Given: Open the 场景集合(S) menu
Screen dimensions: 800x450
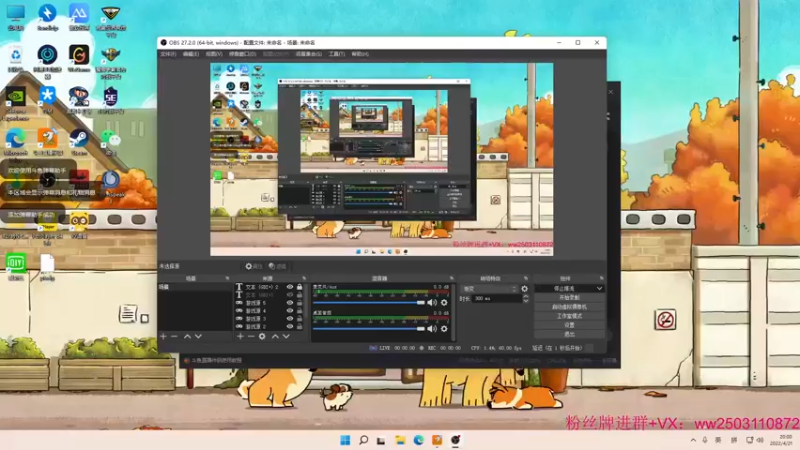Looking at the screenshot, I should coord(309,54).
